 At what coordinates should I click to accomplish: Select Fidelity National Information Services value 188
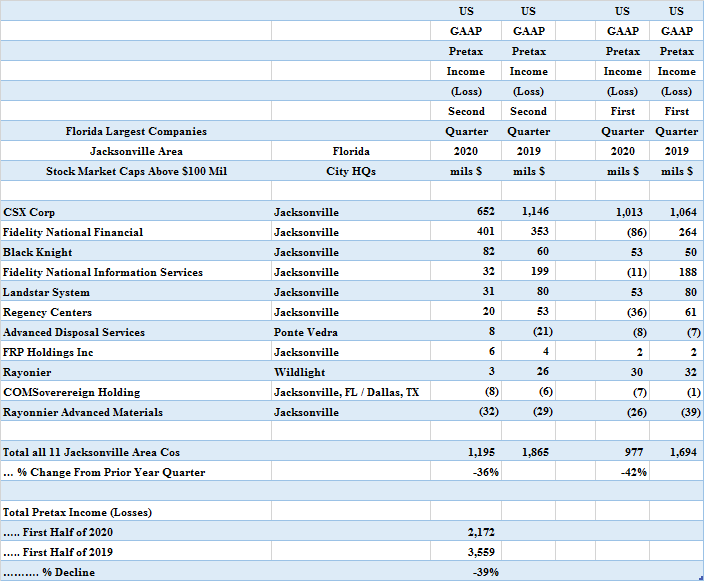click(688, 272)
